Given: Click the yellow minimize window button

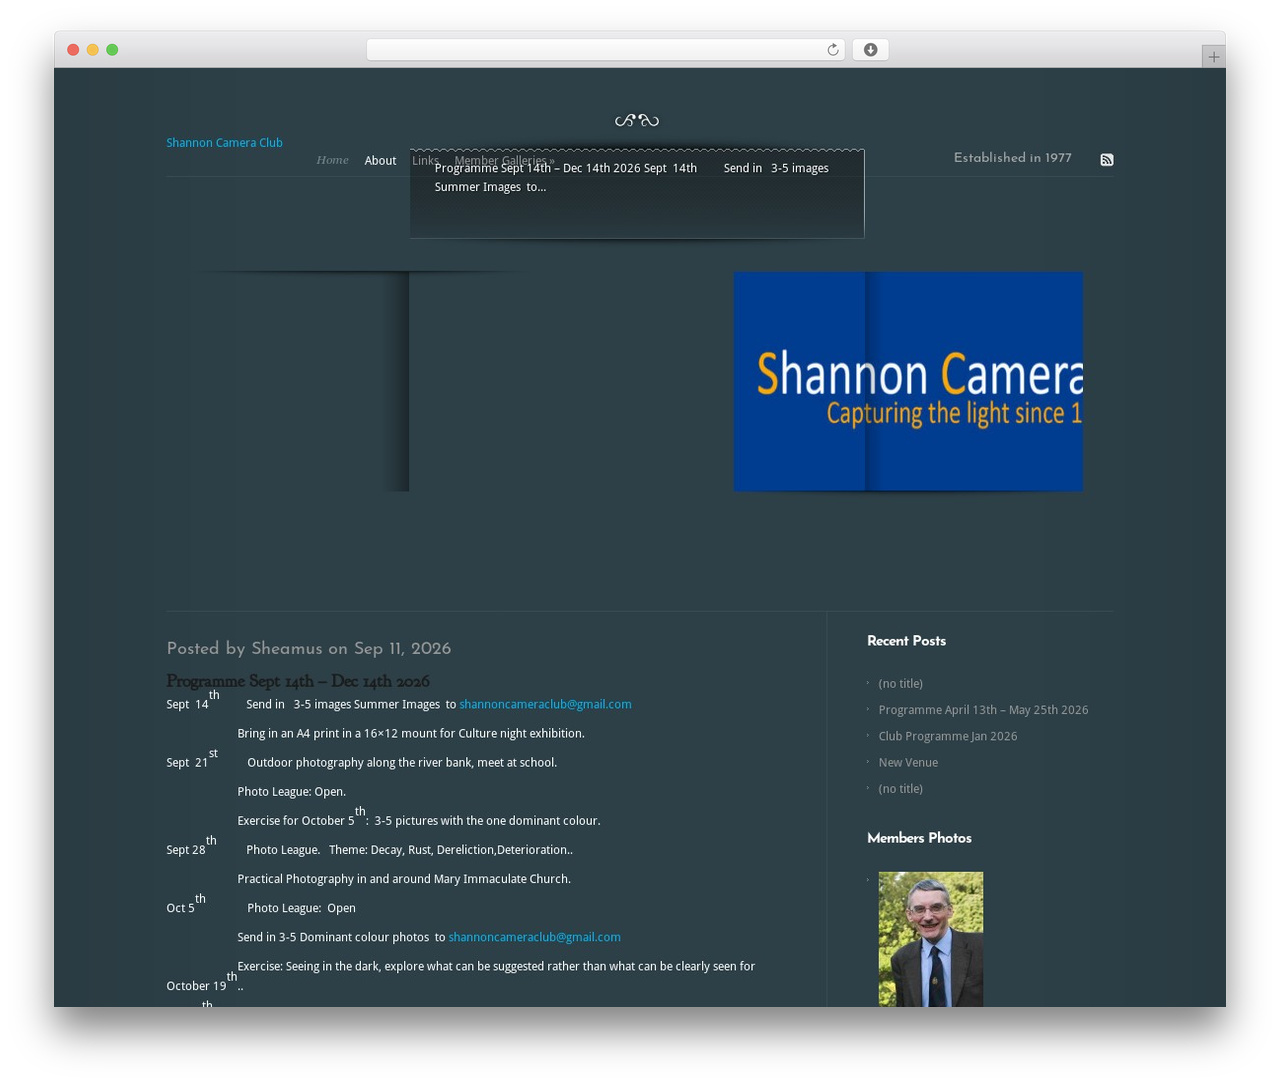Looking at the screenshot, I should tap(92, 50).
